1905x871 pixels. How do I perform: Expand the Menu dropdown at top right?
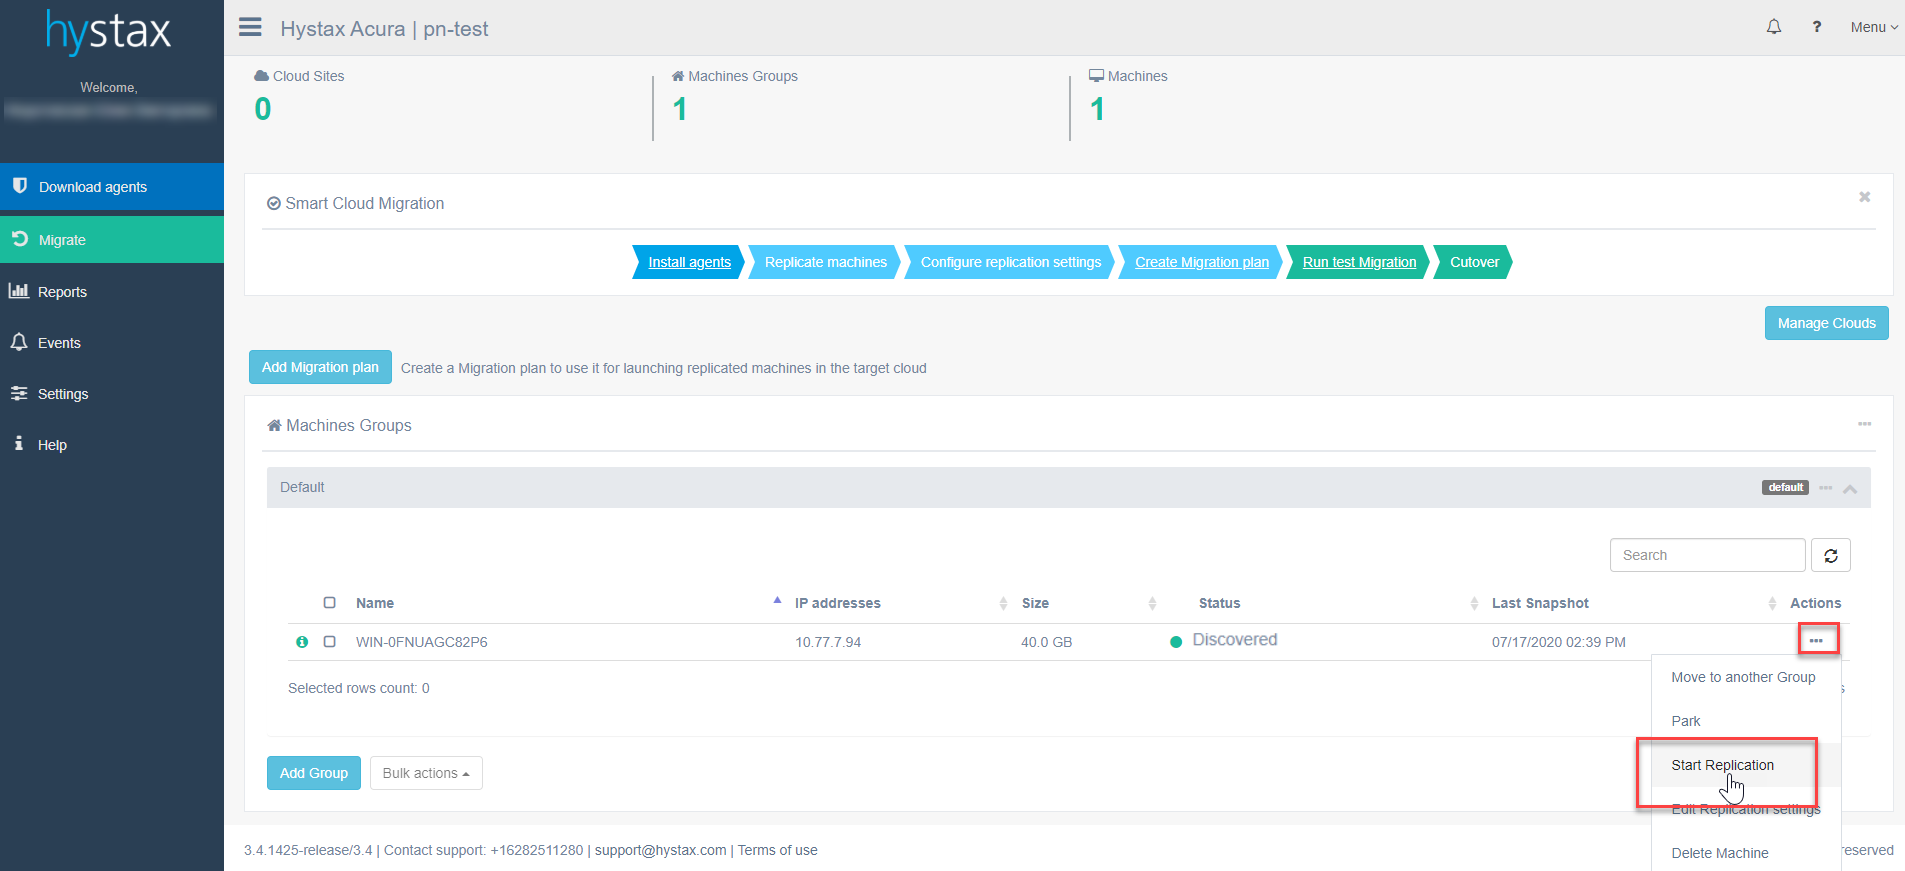point(1874,27)
